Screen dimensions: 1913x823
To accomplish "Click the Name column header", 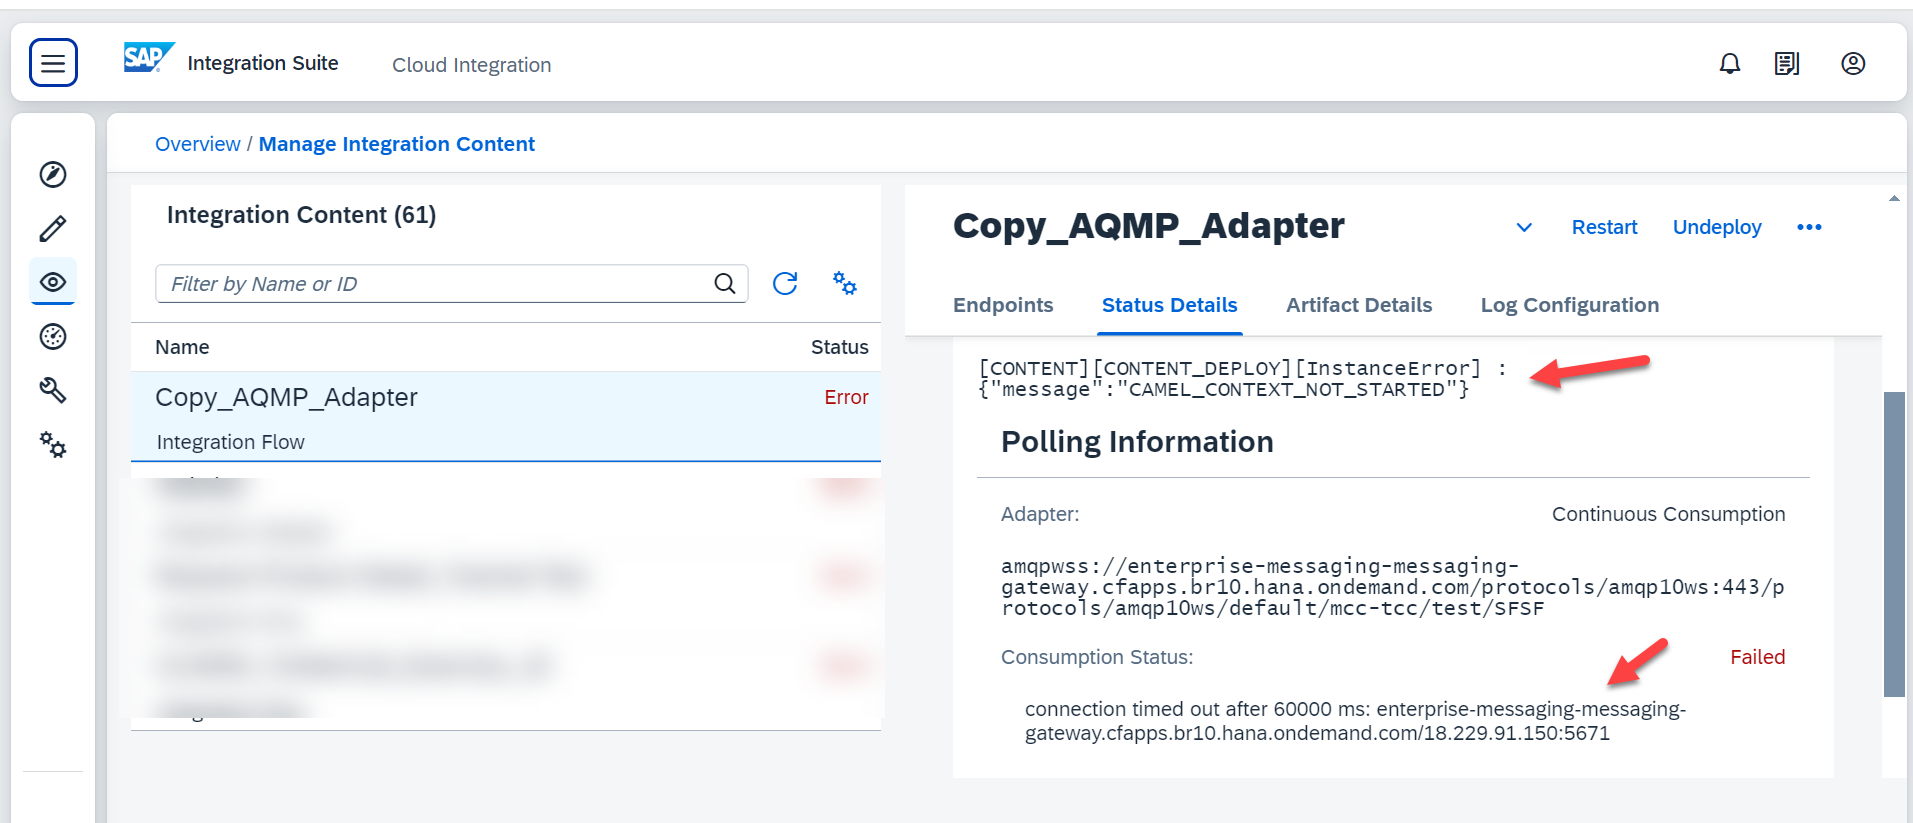I will (182, 347).
